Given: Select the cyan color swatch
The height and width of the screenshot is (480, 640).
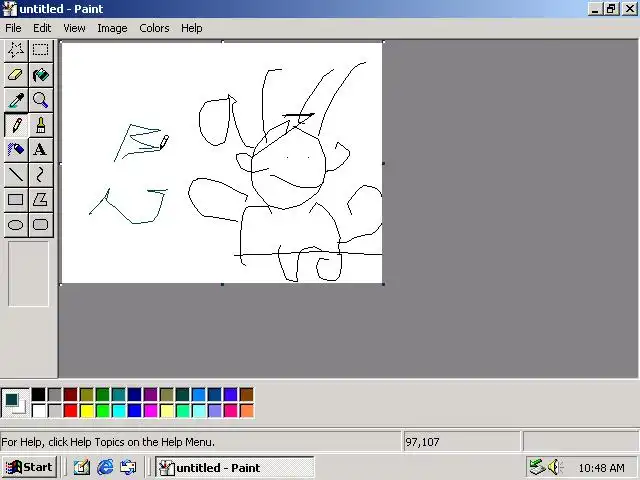Looking at the screenshot, I should pos(118,411).
